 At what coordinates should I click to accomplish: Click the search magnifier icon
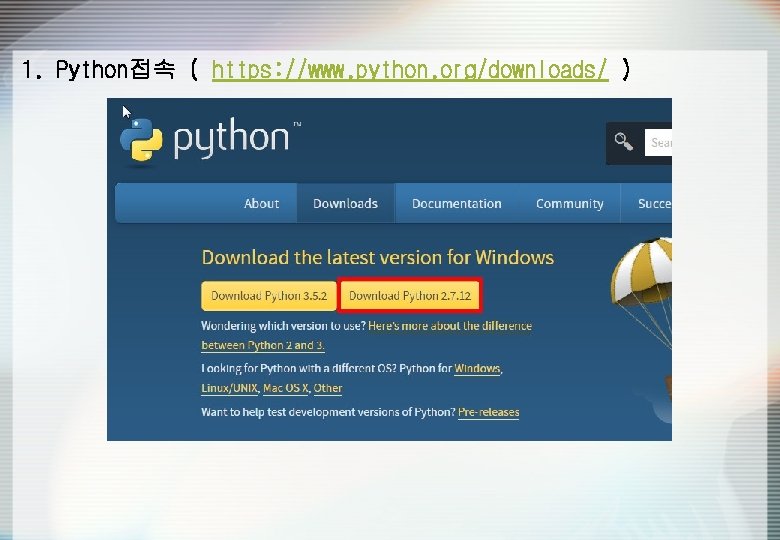point(623,142)
